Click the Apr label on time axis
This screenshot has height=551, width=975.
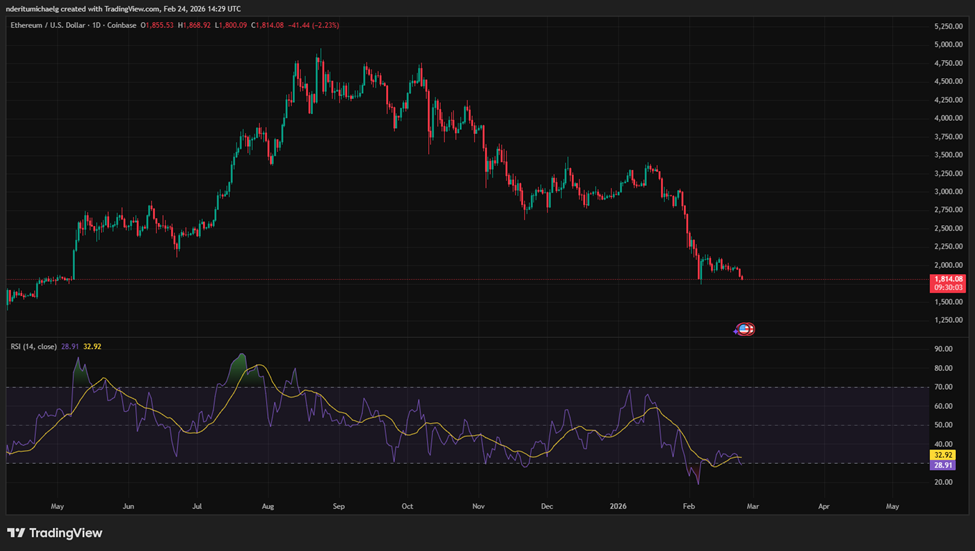pyautogui.click(x=824, y=506)
